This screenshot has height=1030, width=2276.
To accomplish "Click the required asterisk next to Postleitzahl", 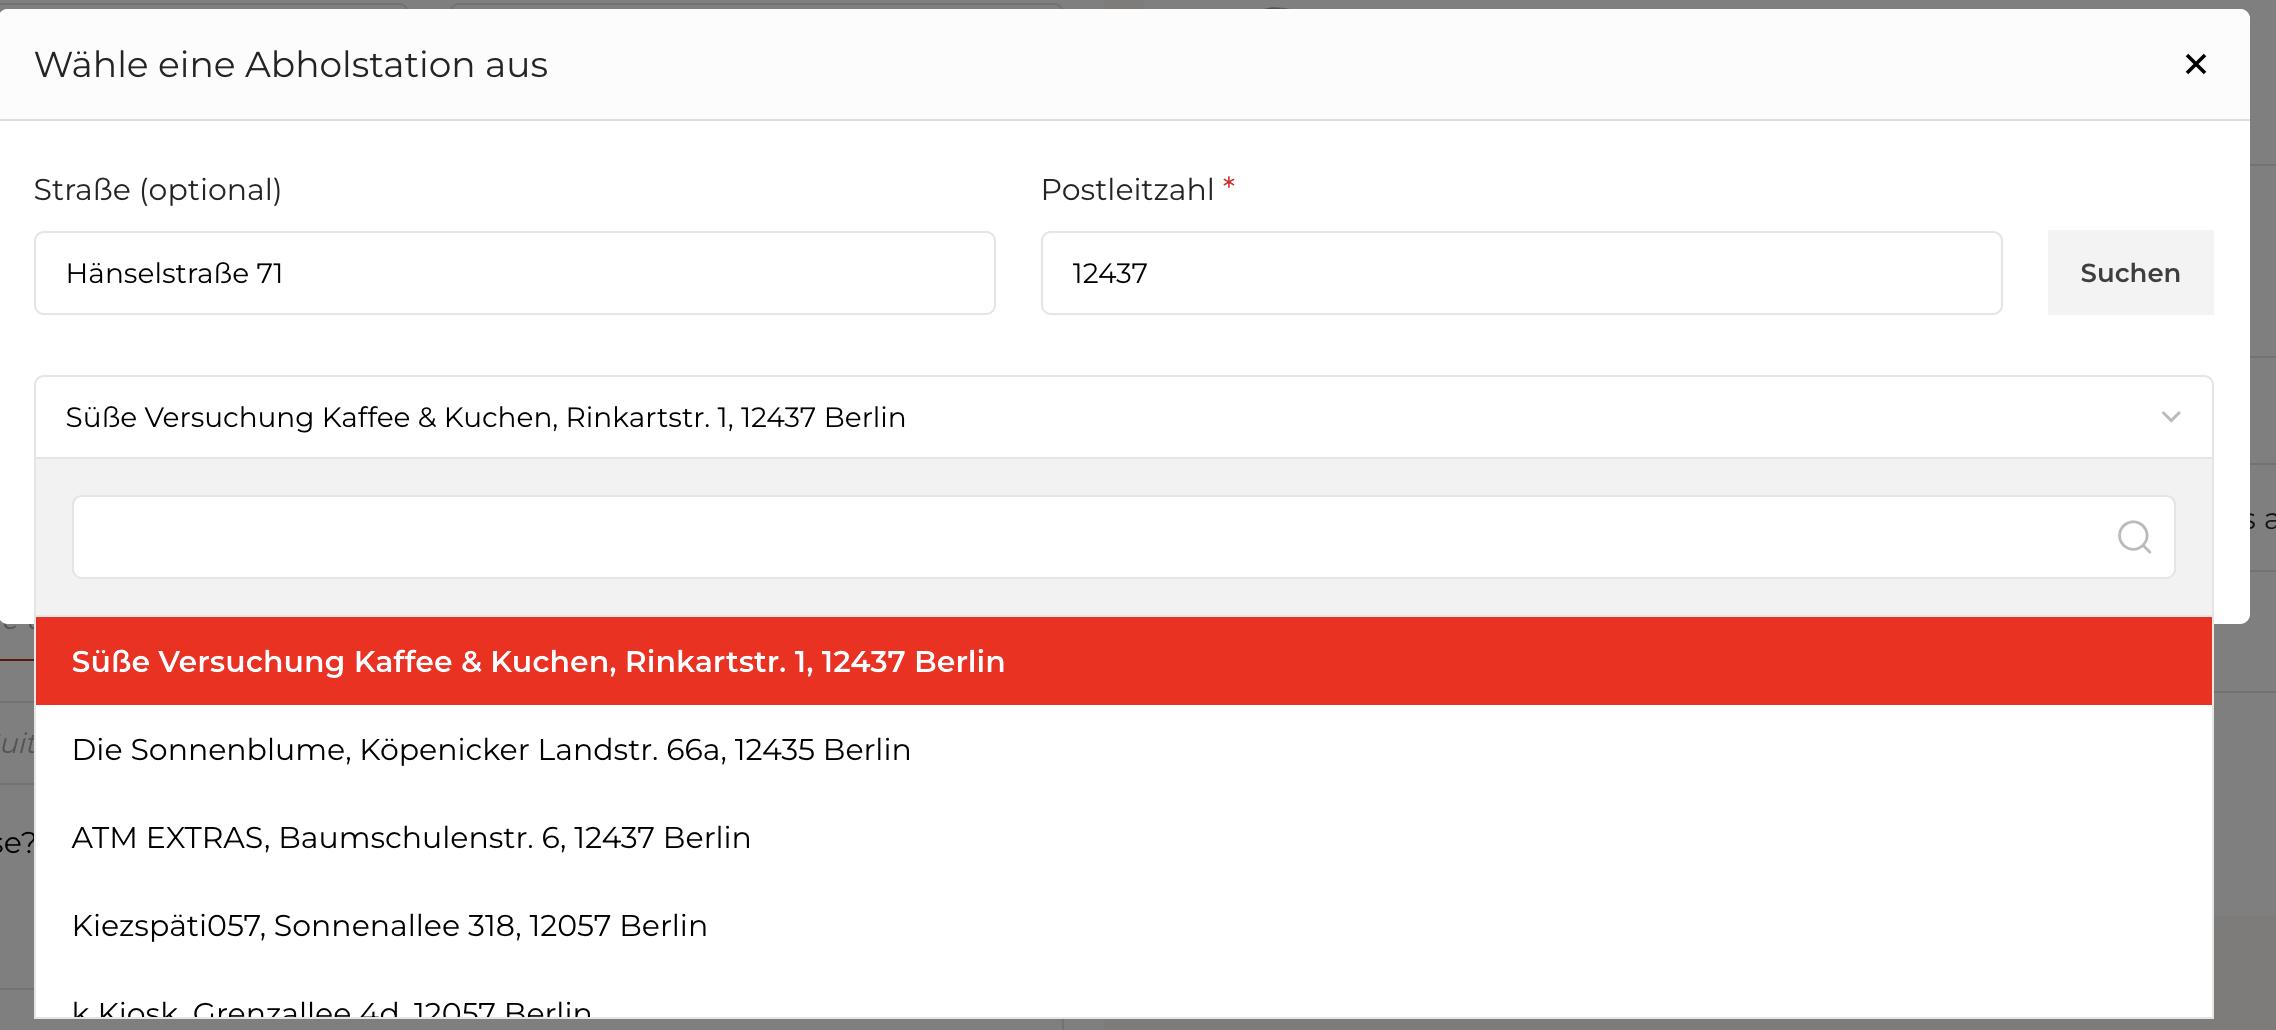I will coord(1229,184).
